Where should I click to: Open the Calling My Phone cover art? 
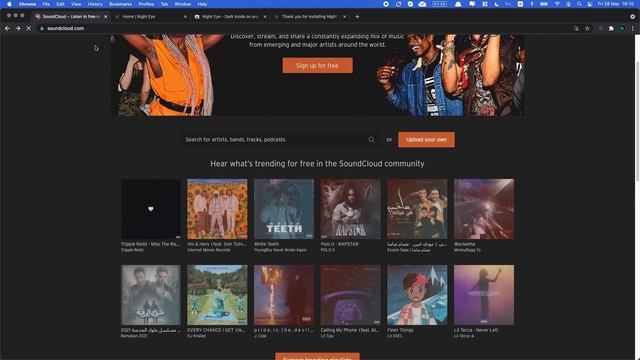pos(350,295)
